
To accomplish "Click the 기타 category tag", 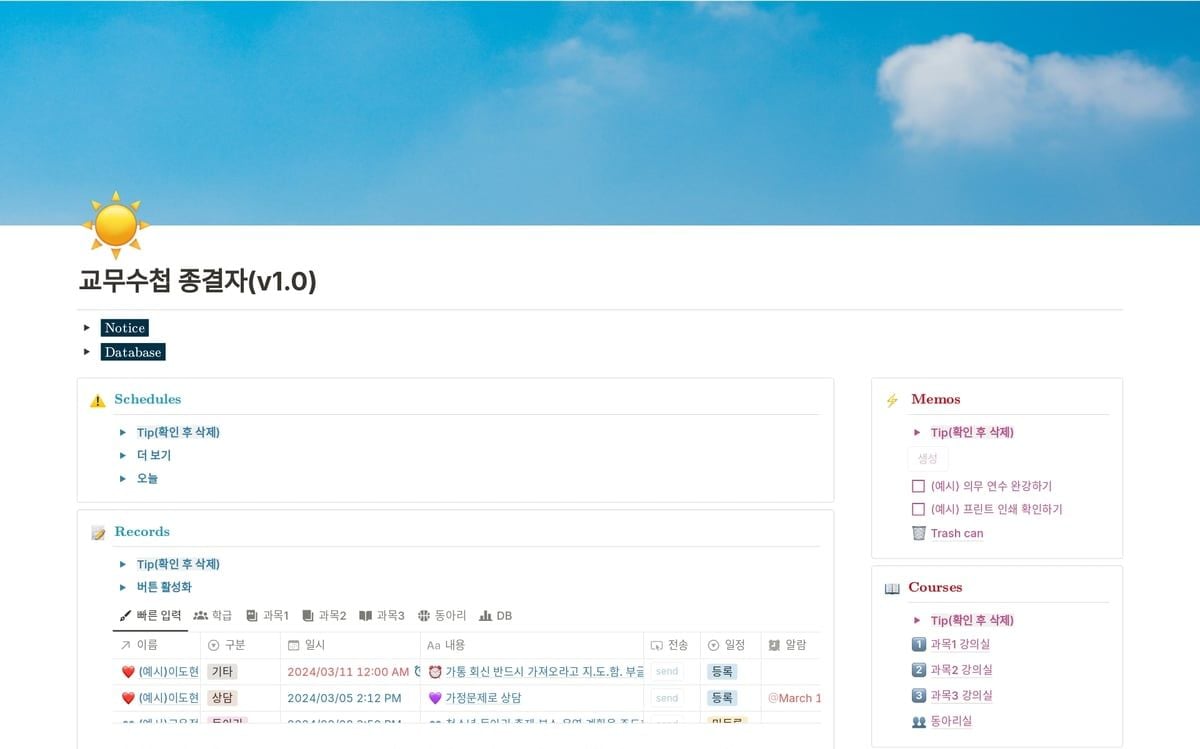I will (x=222, y=672).
